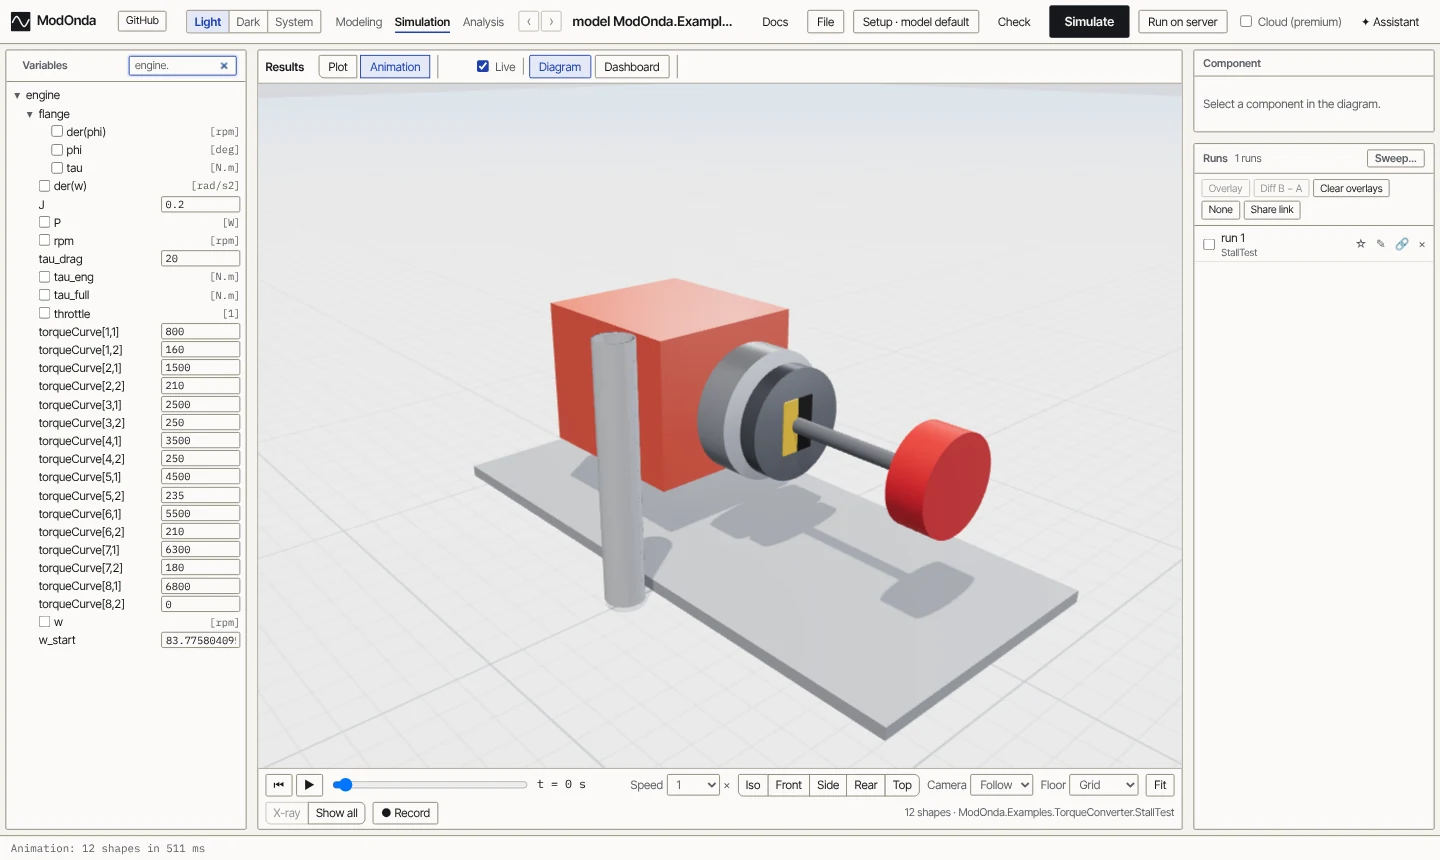
Task: Open the Floor Grid dropdown
Action: click(x=1104, y=785)
